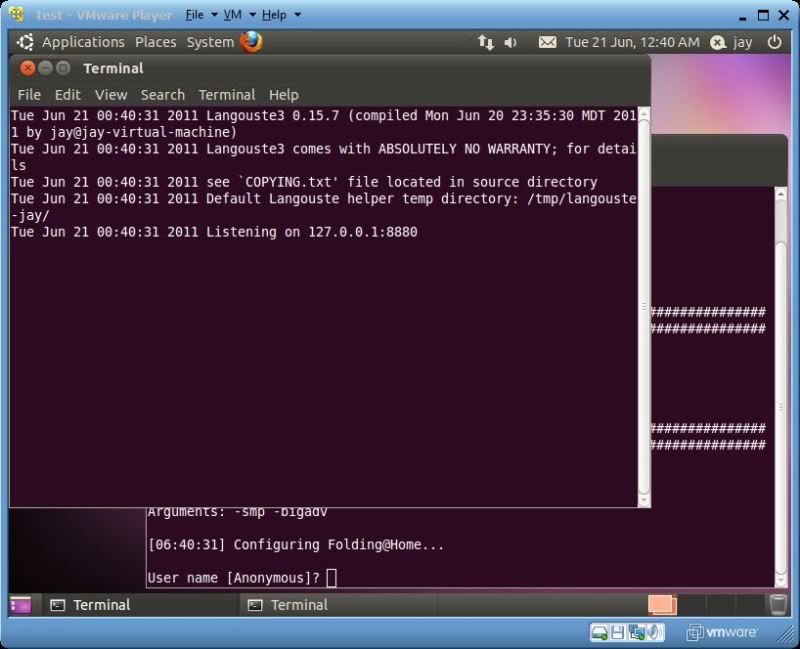800x649 pixels.
Task: Open the clock showing Tue 21 Jun, 12:40 AM
Action: (632, 42)
